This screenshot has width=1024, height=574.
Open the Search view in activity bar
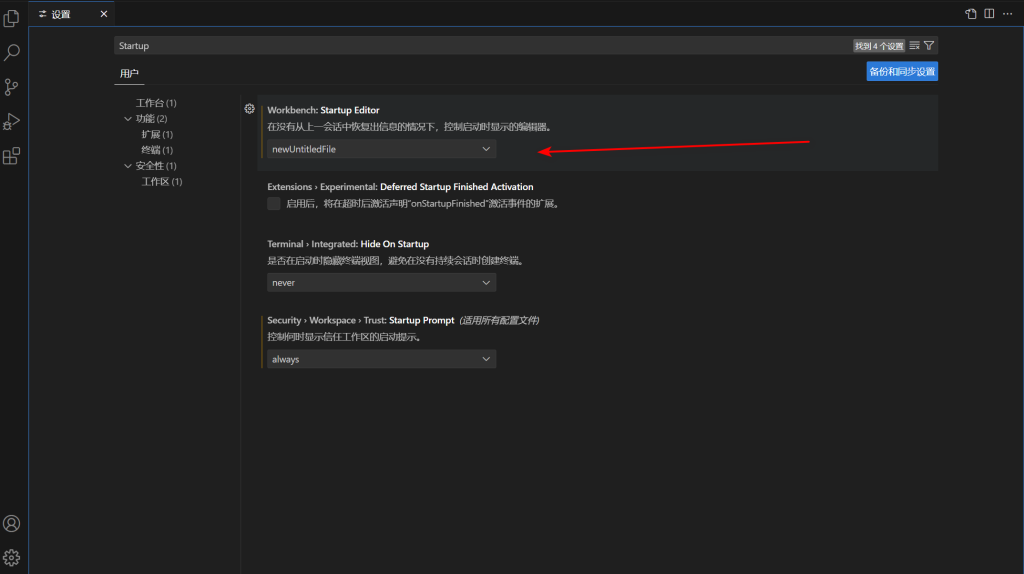click(11, 52)
